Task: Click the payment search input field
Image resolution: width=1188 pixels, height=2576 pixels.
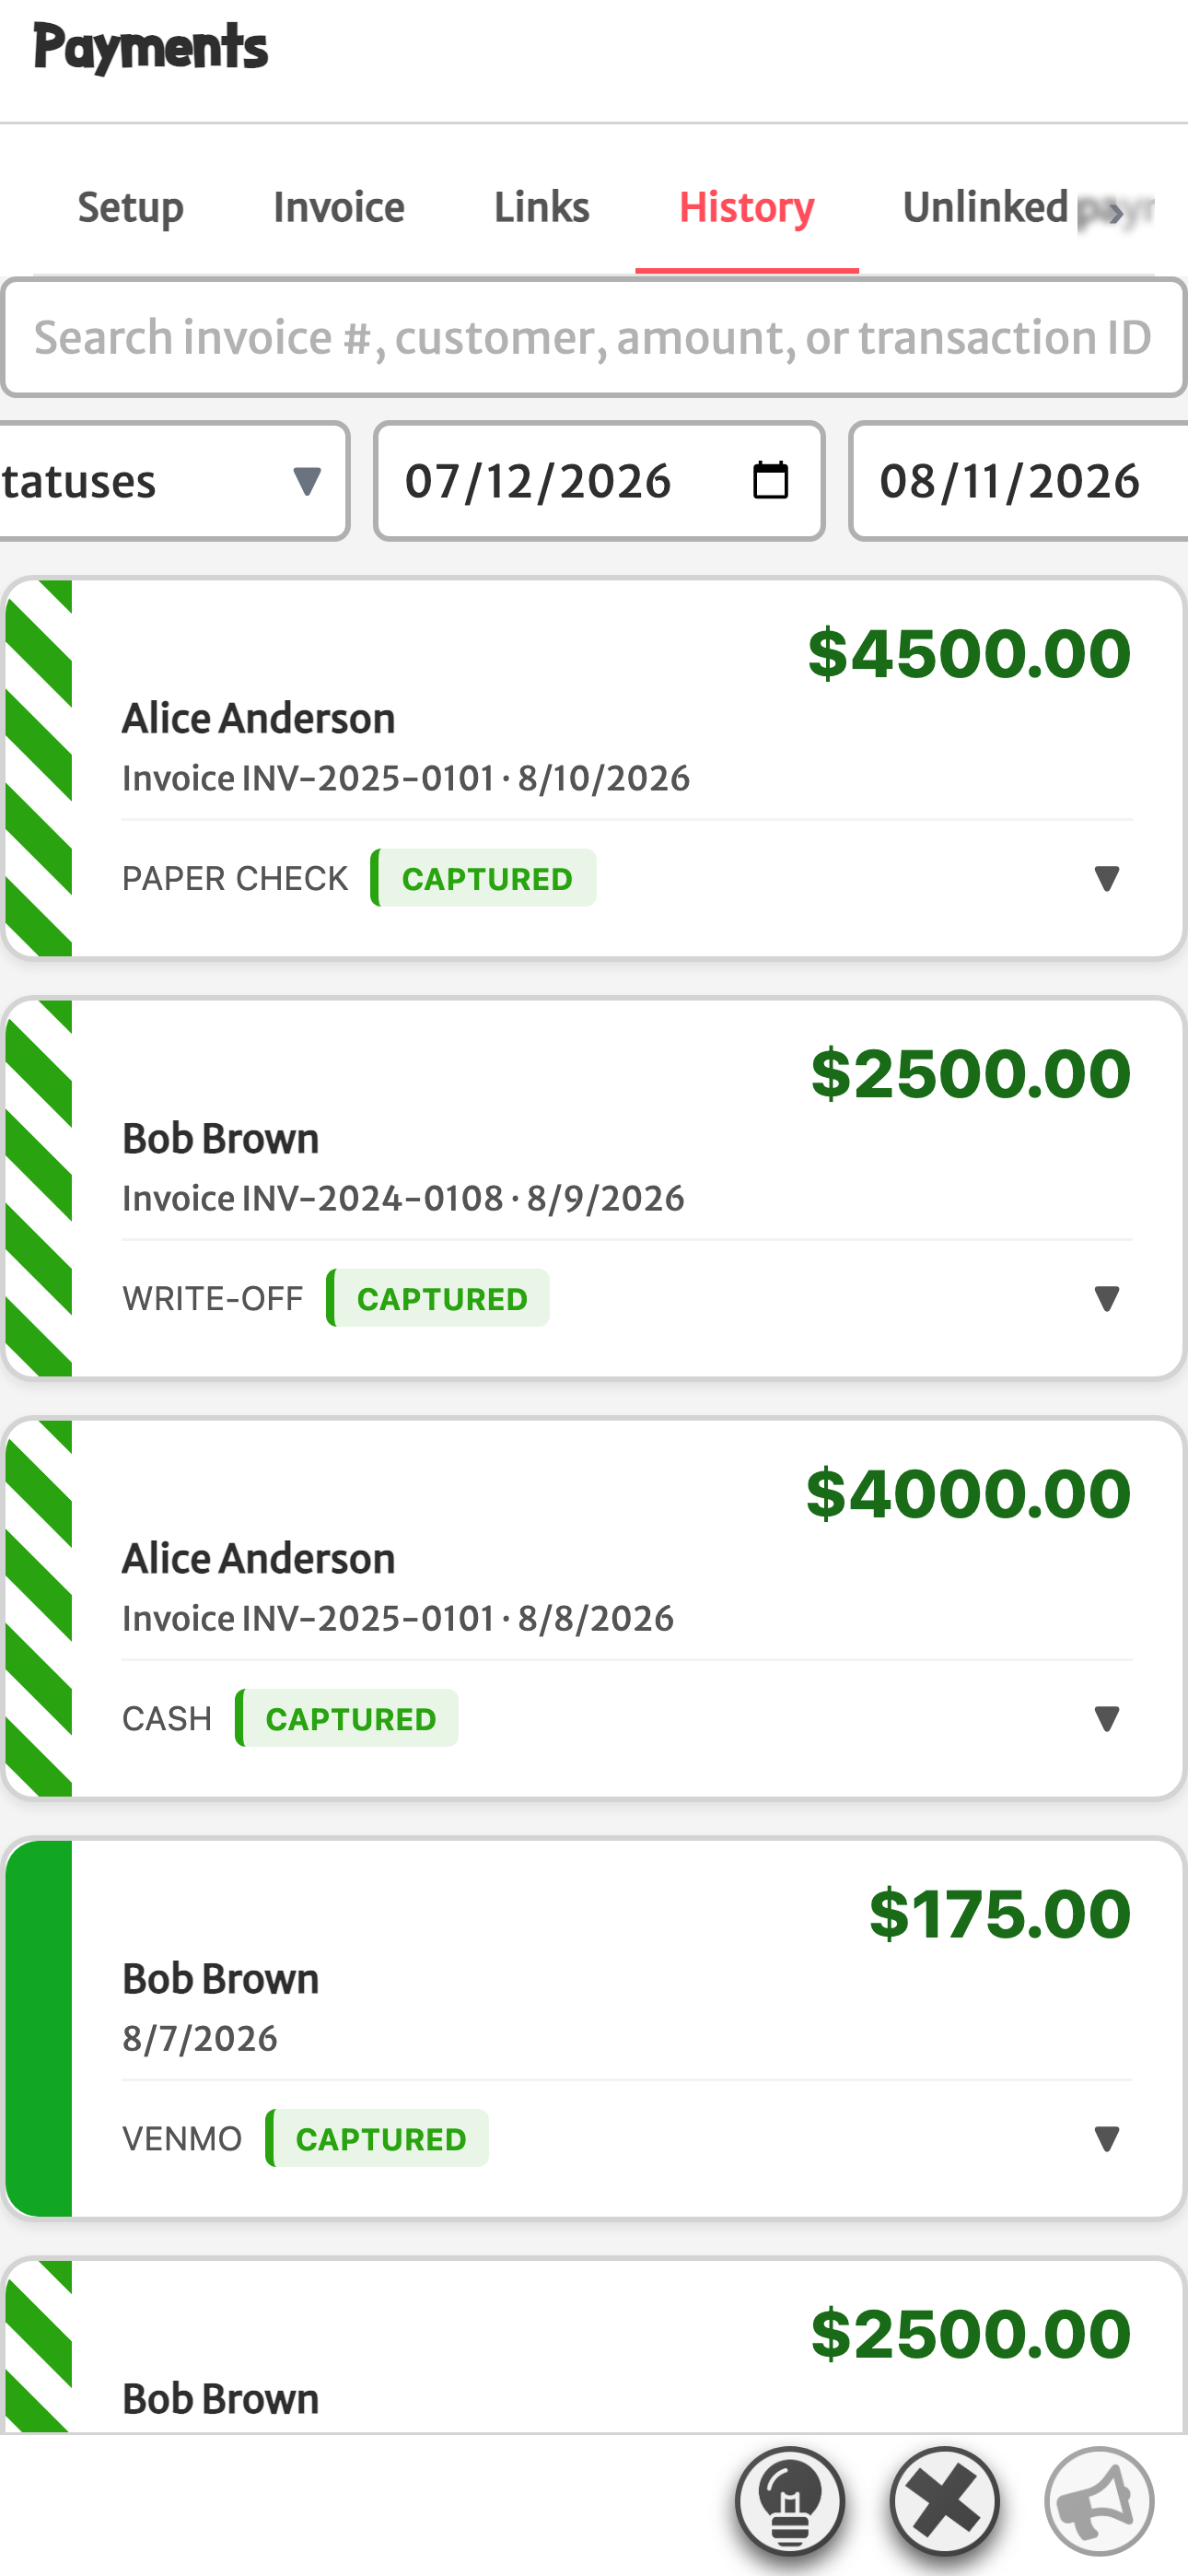Action: coord(594,337)
